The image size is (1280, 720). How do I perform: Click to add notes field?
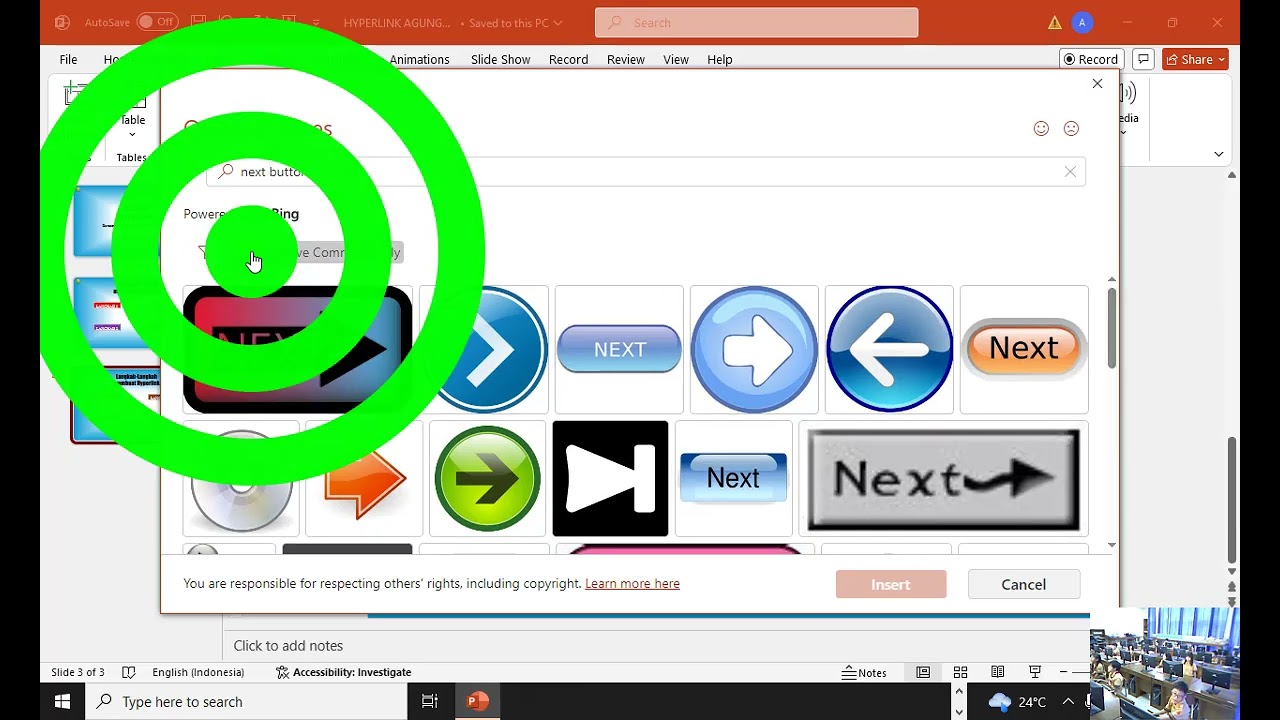point(288,646)
